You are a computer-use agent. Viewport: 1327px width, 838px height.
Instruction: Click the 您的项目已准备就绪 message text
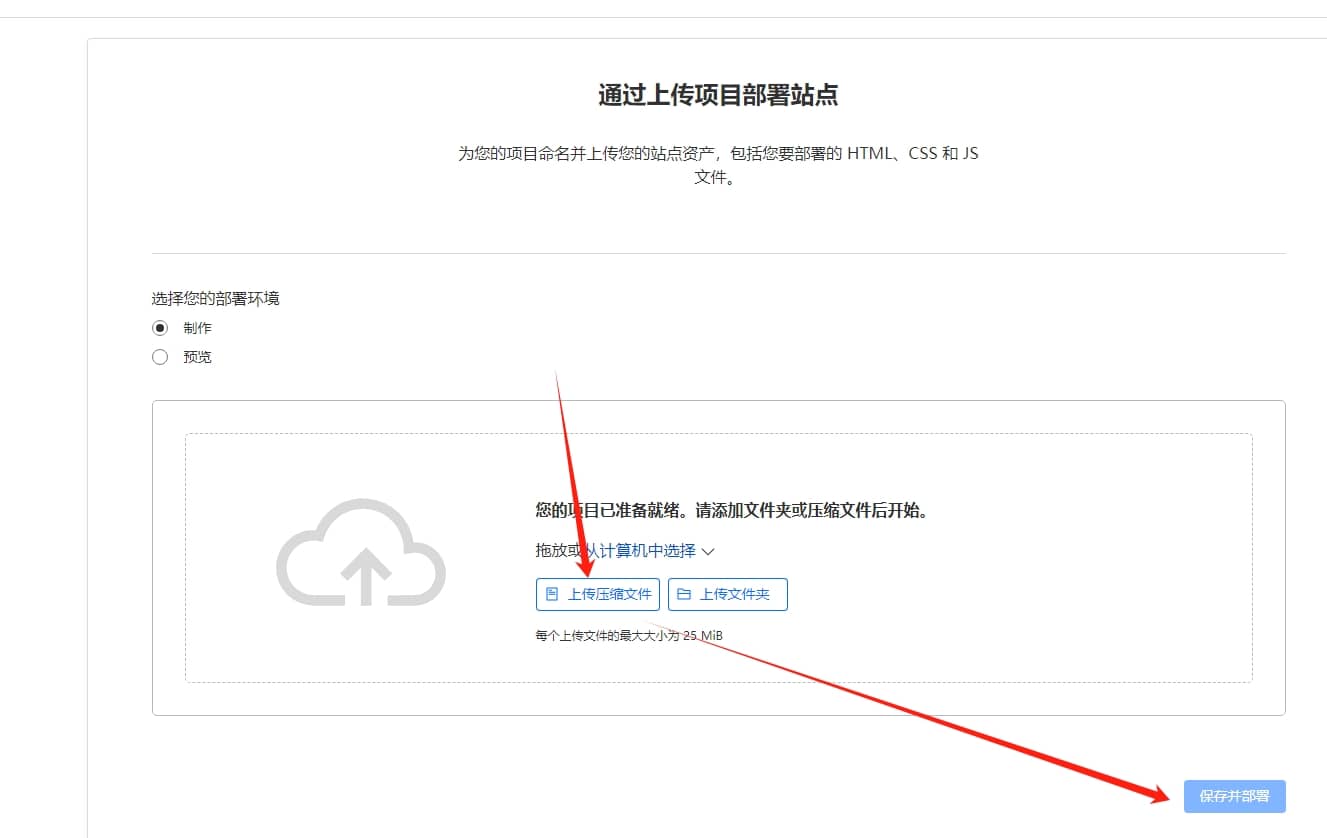point(732,510)
